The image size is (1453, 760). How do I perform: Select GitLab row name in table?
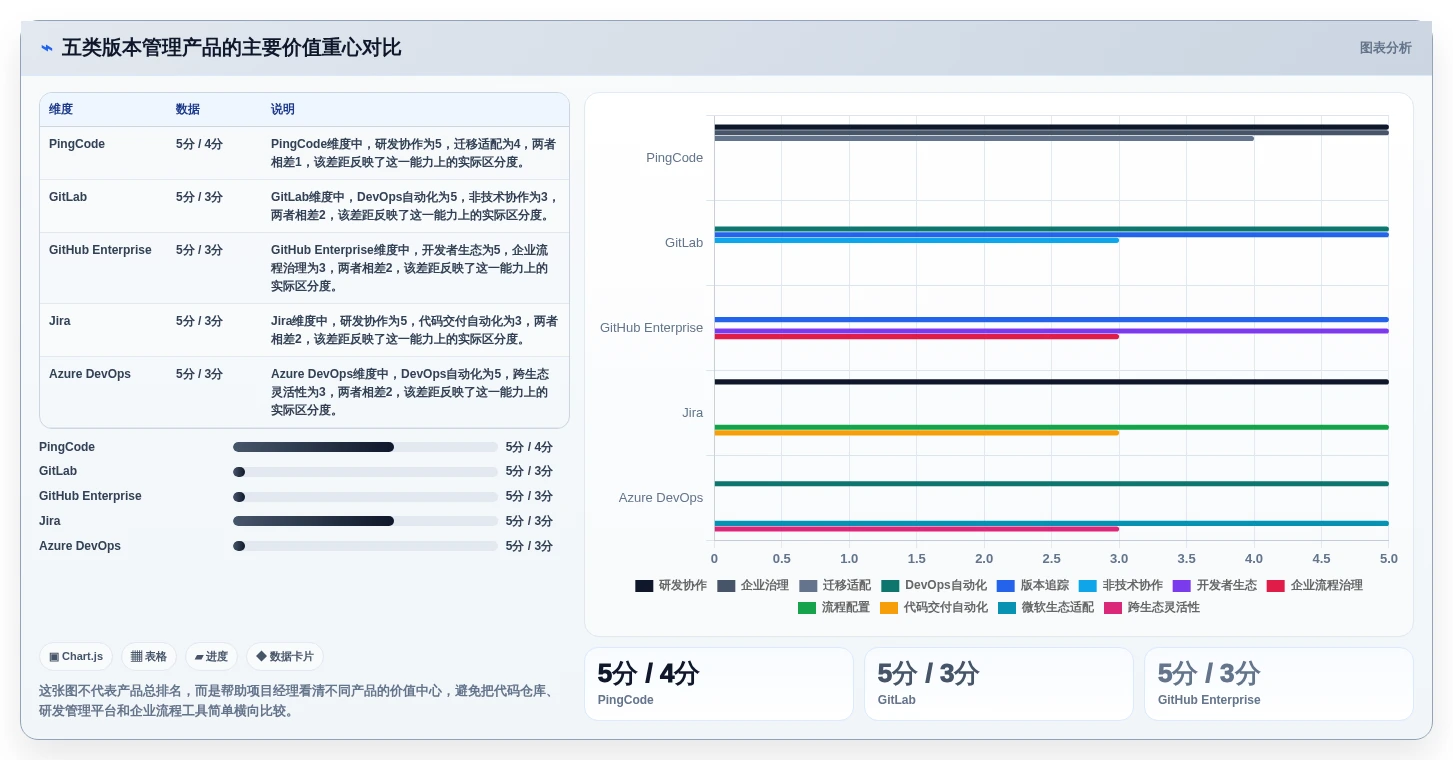68,197
